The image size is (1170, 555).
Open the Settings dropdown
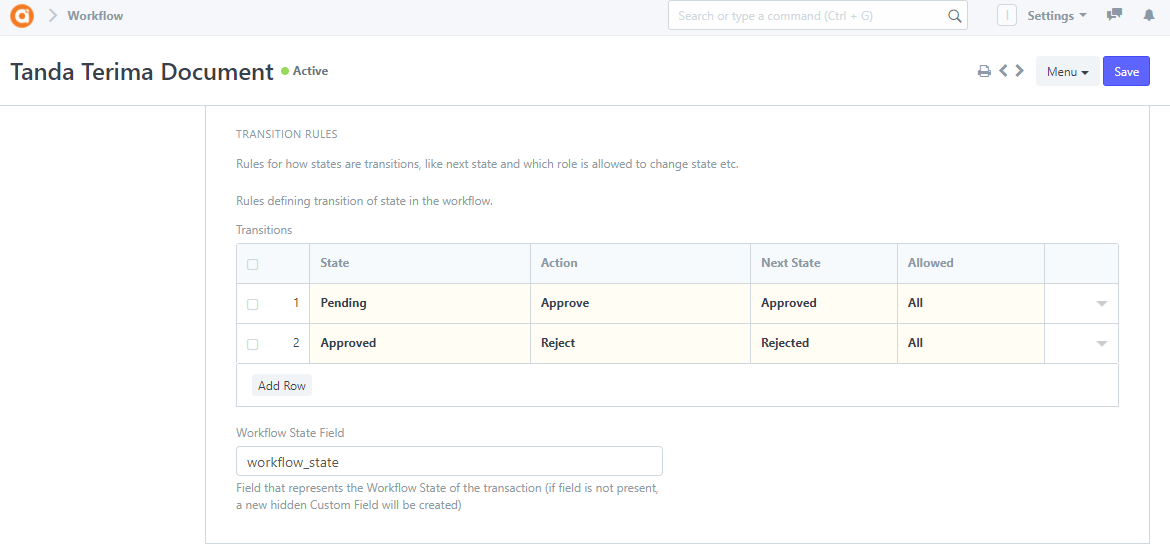click(1057, 16)
